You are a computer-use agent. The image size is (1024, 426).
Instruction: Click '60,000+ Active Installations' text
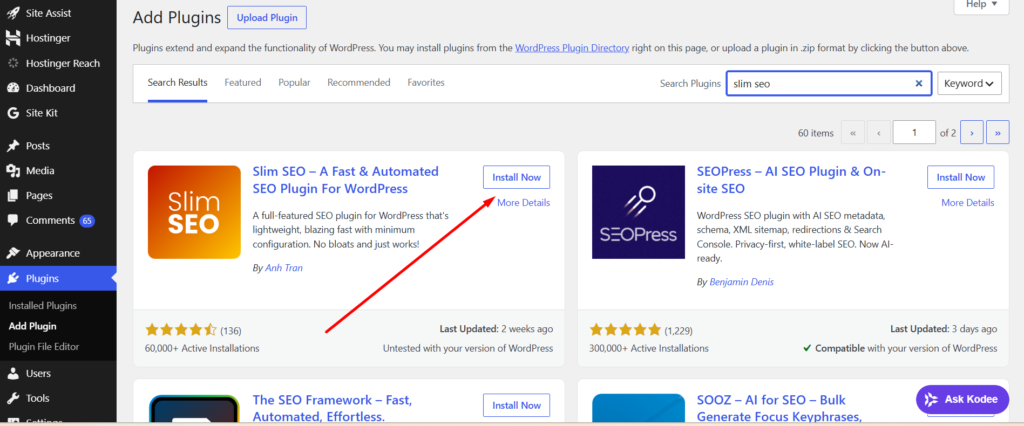202,348
